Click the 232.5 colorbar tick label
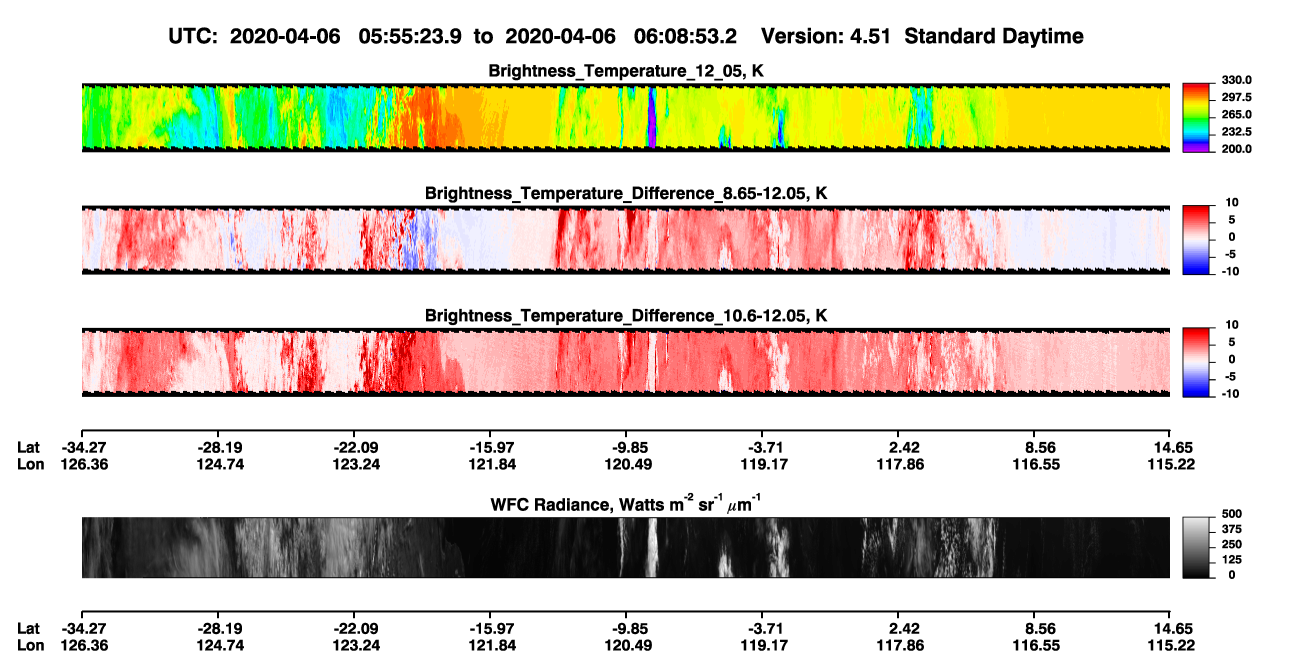Screen dimensions: 1300x667 pyautogui.click(x=1236, y=131)
